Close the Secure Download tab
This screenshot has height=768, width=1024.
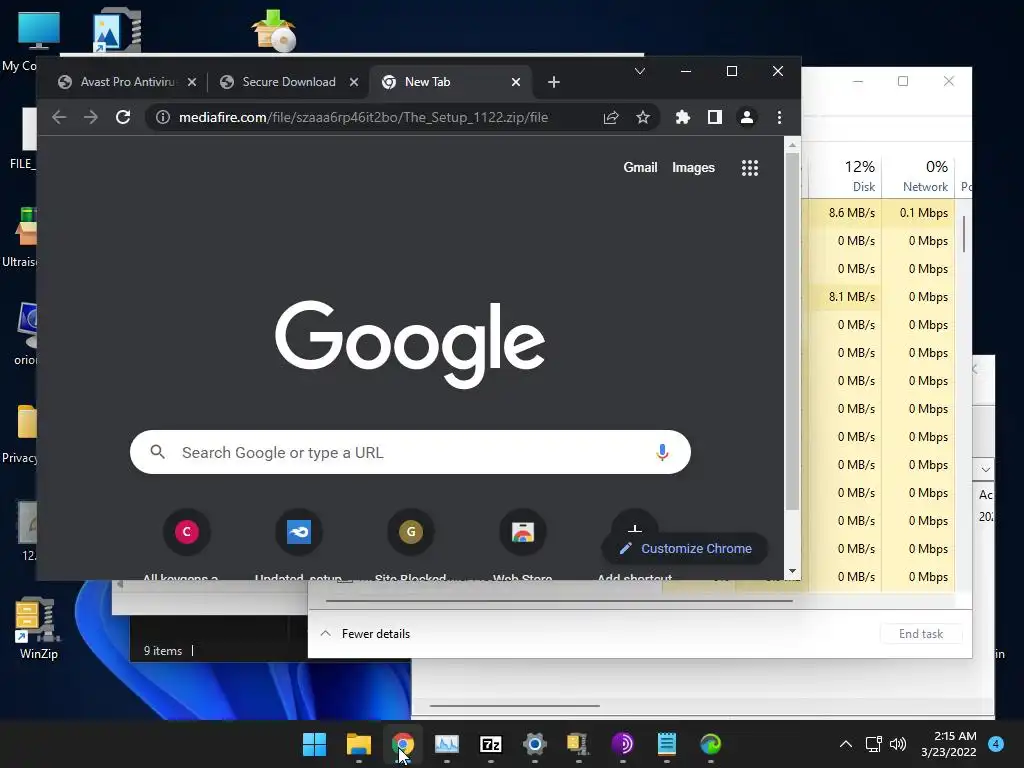click(353, 82)
